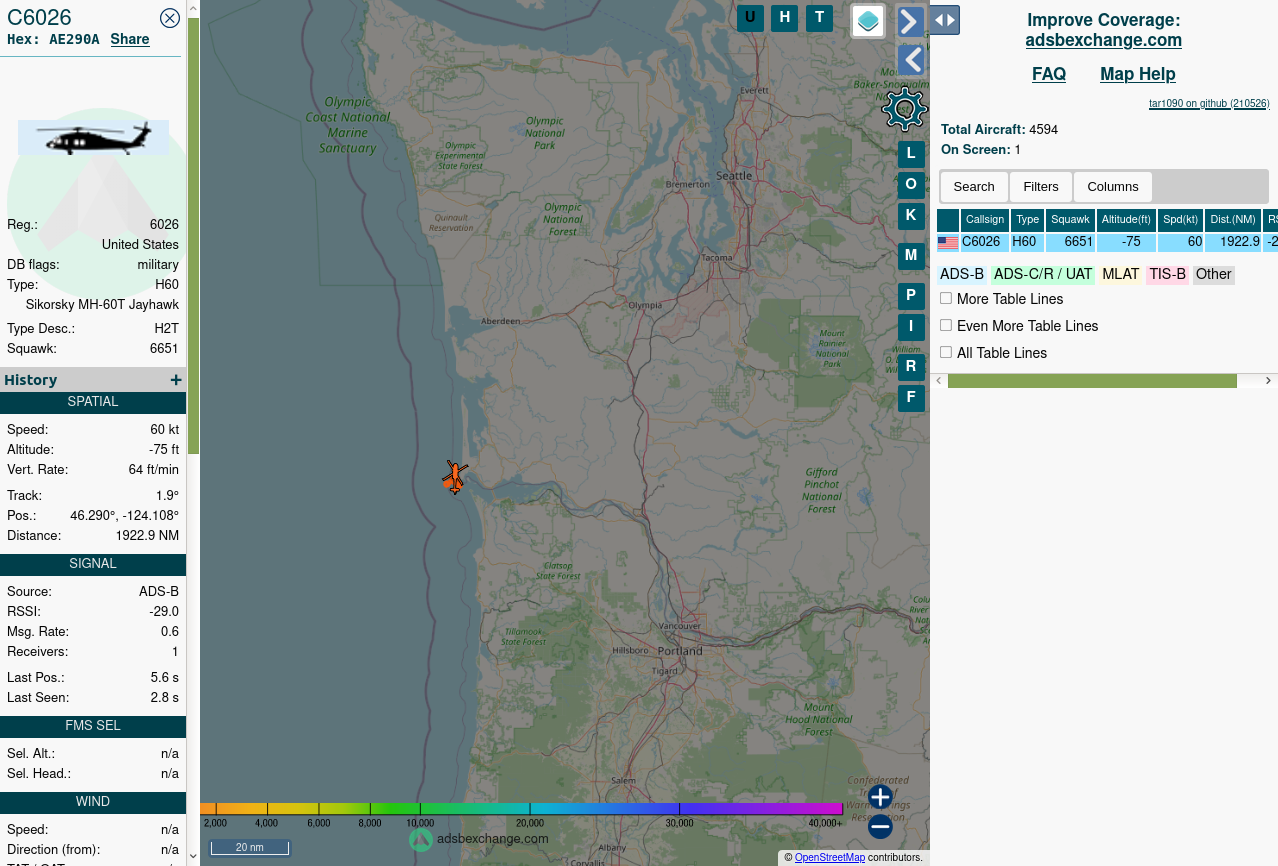Image resolution: width=1278 pixels, height=866 pixels.
Task: Select the orange helicopter icon on map
Action: pos(455,477)
